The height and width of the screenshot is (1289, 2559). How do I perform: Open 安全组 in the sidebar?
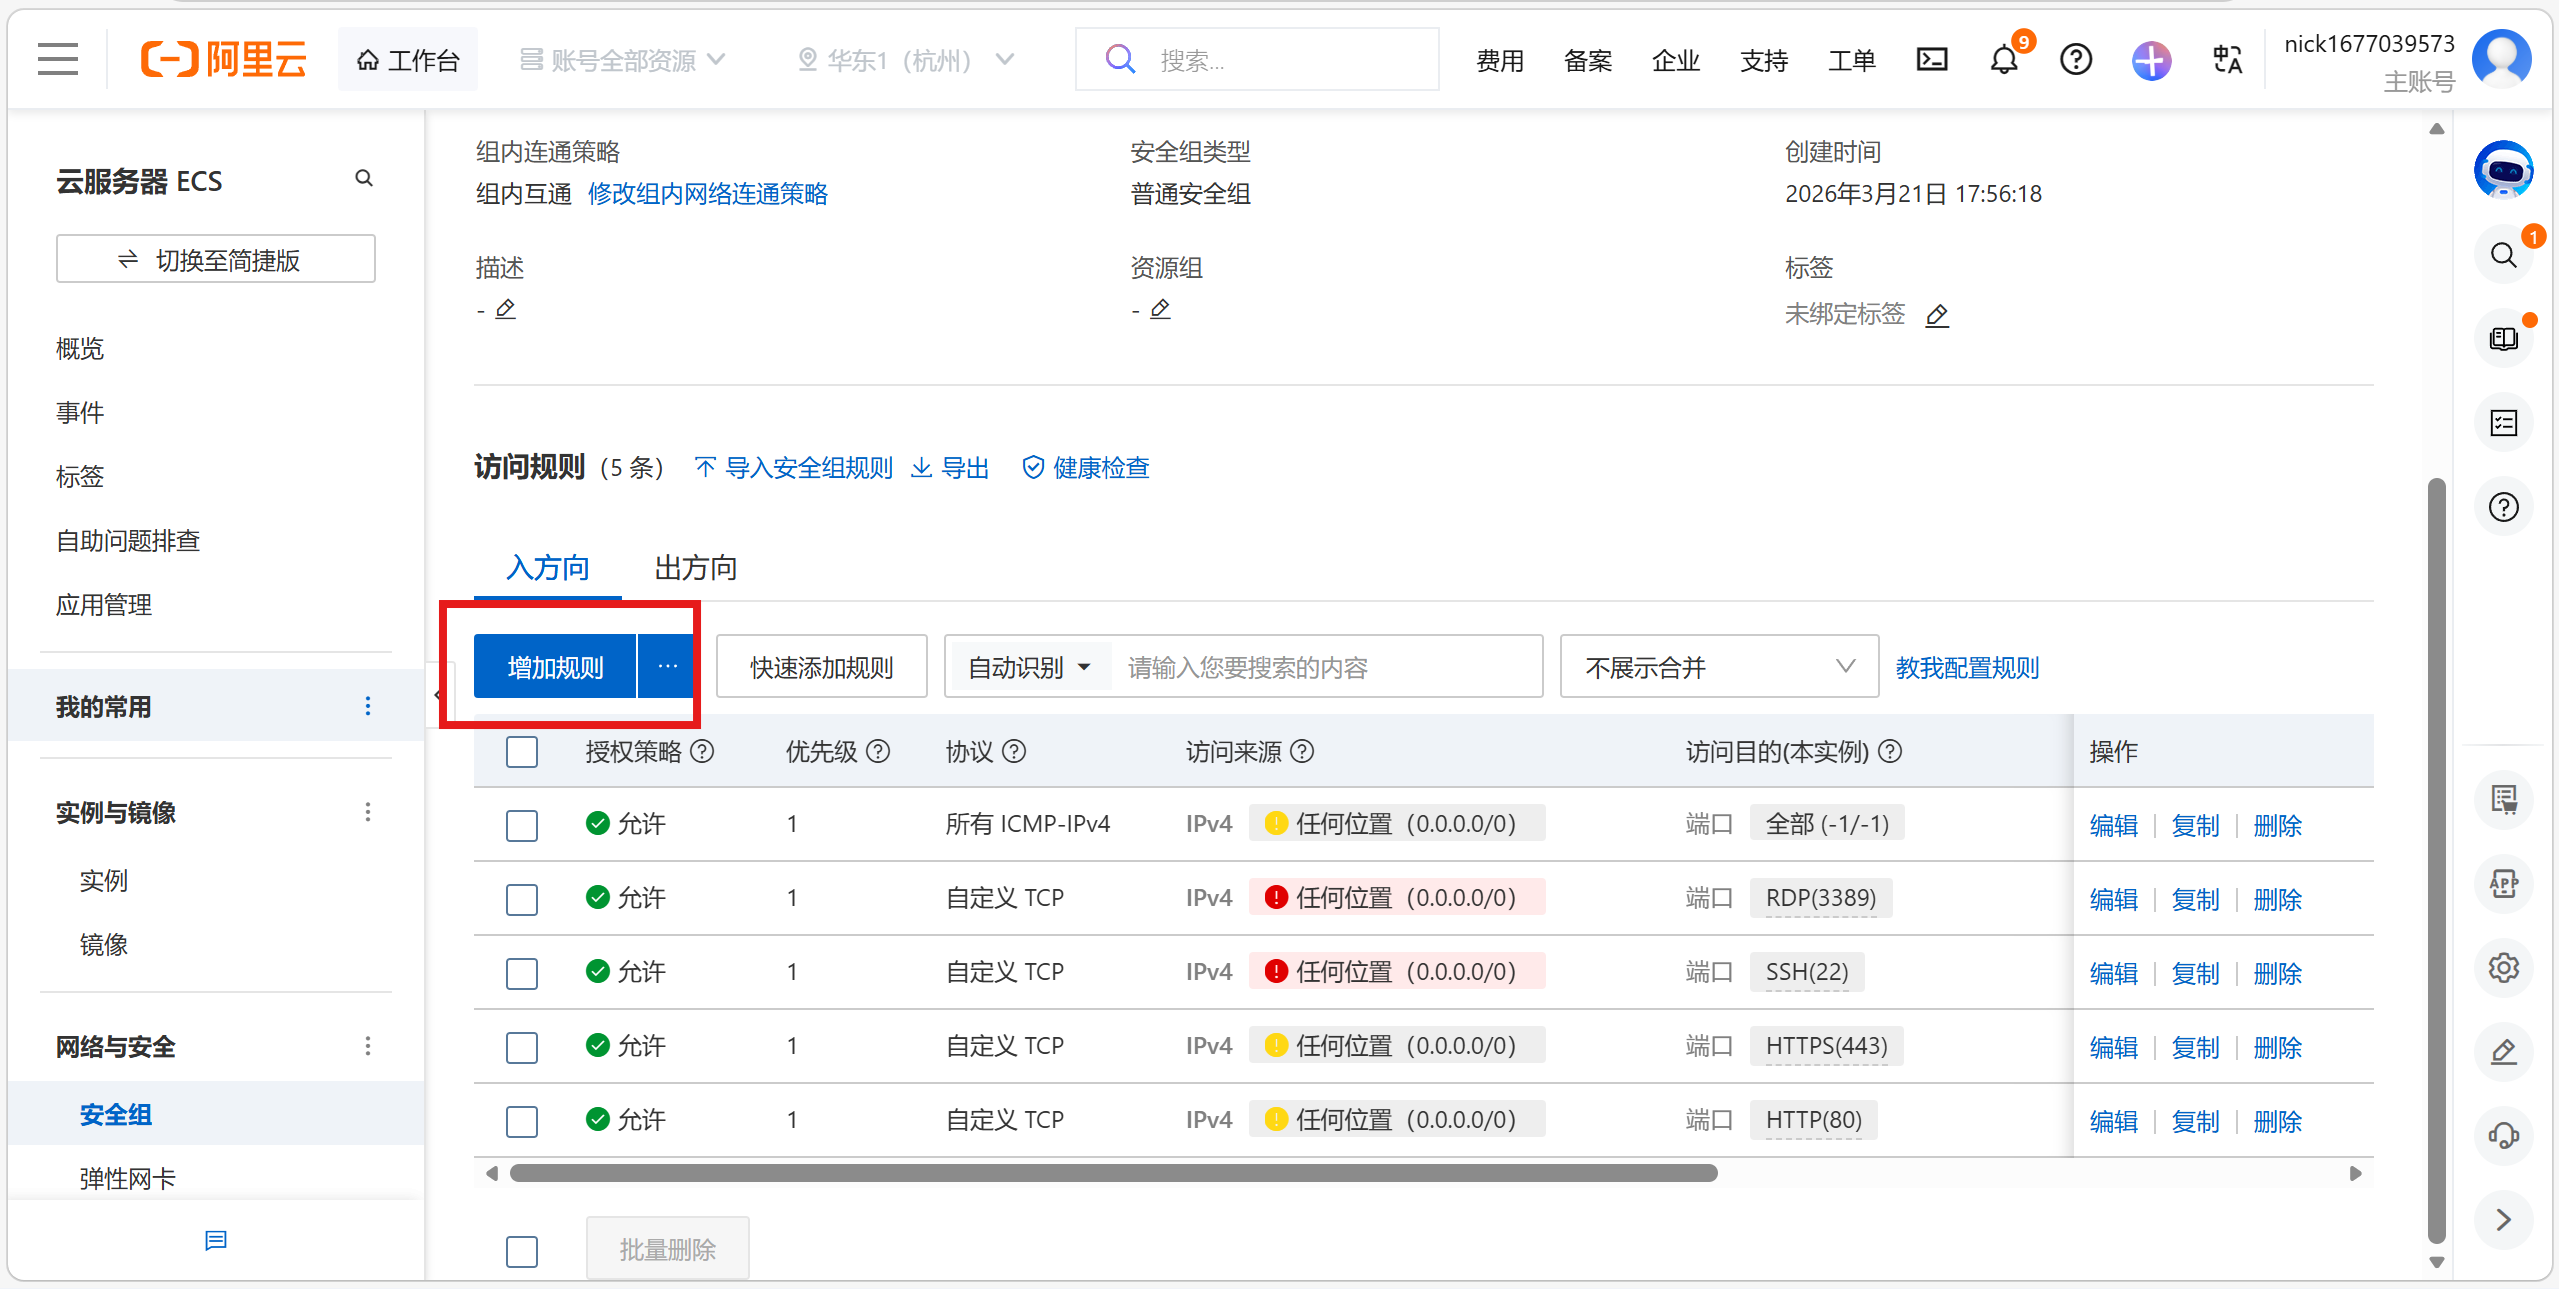click(116, 1114)
